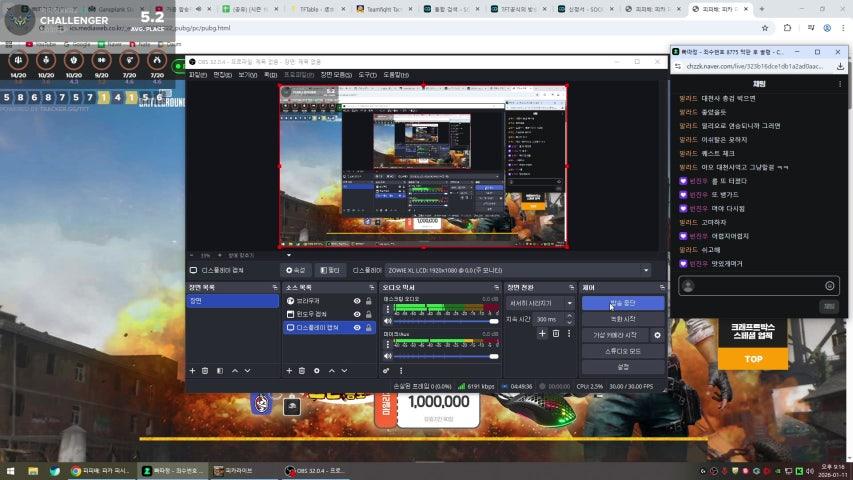
Task: Open advanced audio properties gear in the mixer
Action: pyautogui.click(x=386, y=370)
